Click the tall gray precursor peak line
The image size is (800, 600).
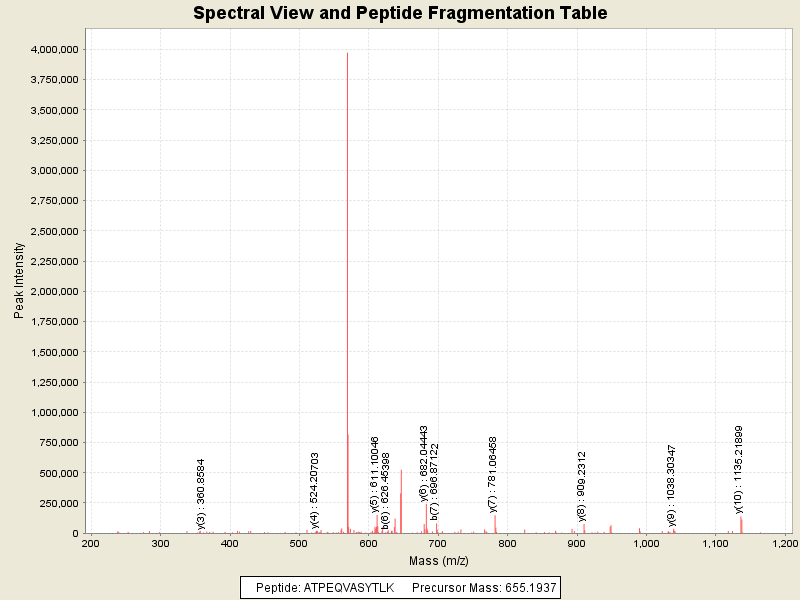pos(347,250)
